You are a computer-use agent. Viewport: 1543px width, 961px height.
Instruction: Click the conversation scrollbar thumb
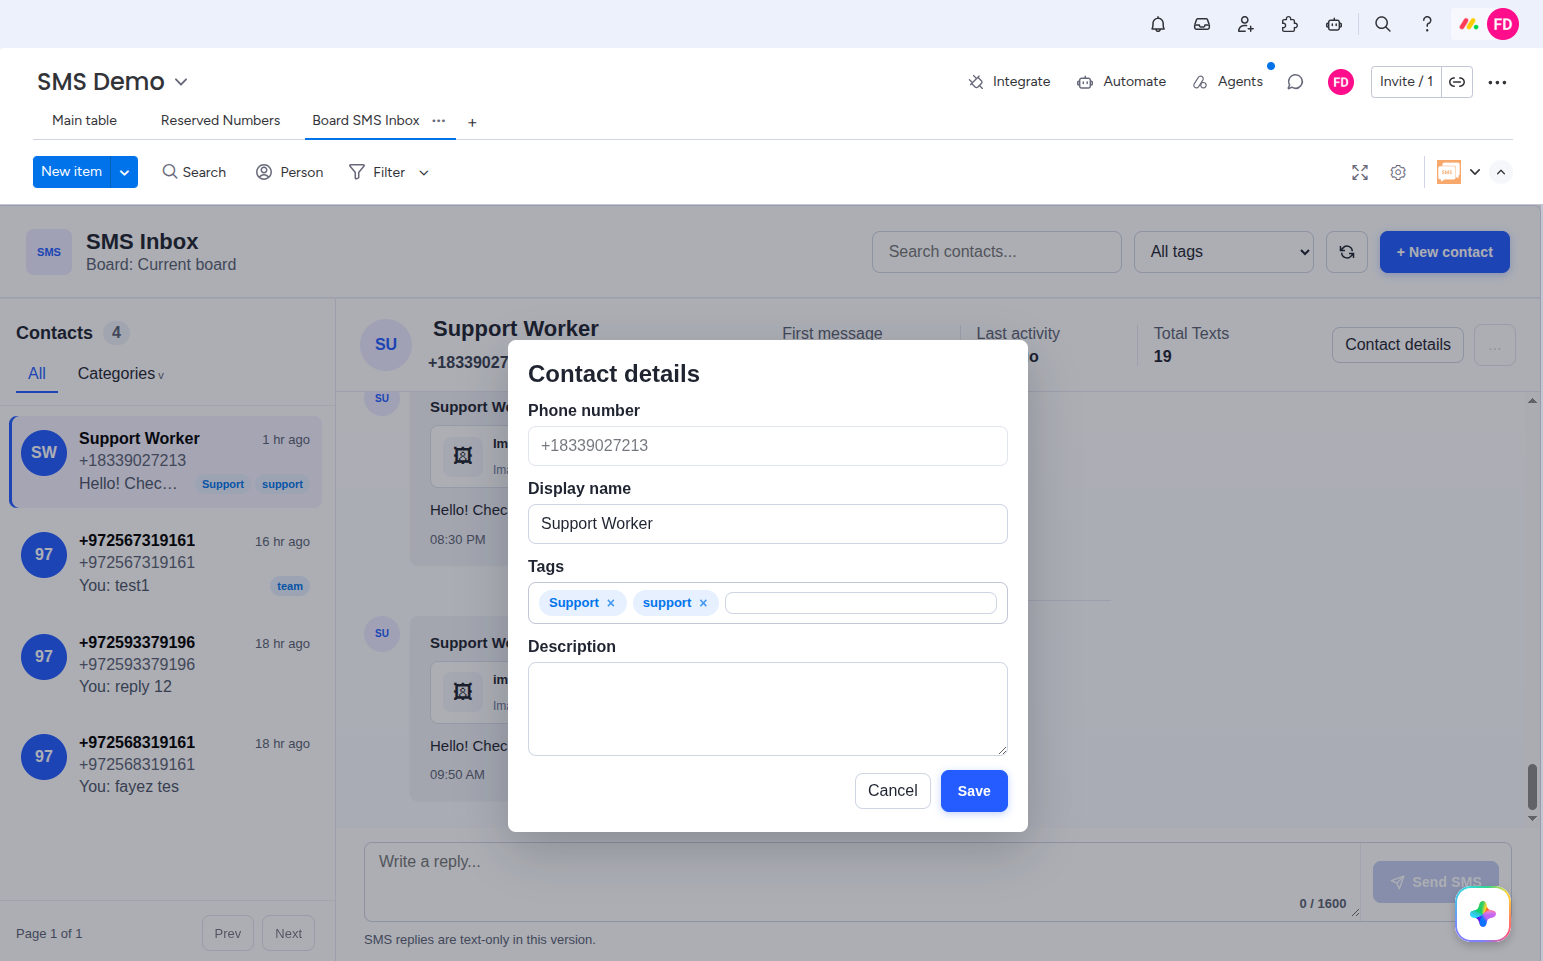coord(1532,787)
